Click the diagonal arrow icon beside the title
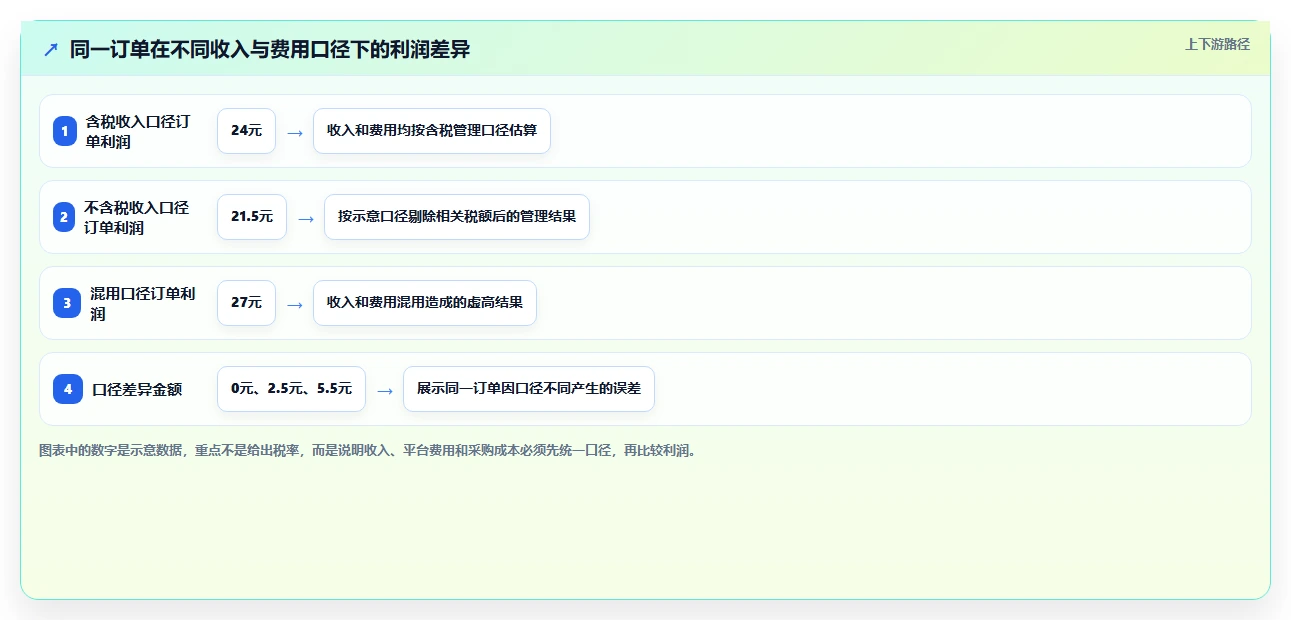 click(51, 49)
